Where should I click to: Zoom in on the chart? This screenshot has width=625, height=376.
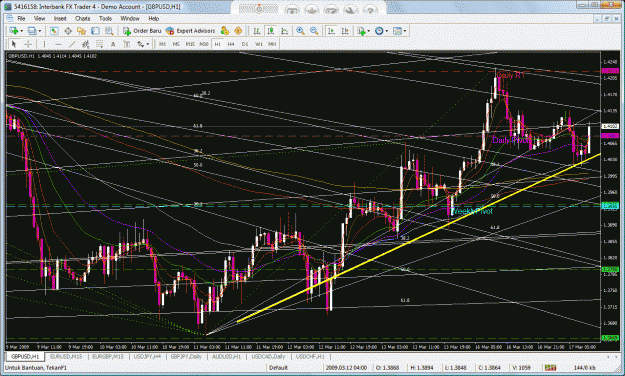click(x=300, y=31)
